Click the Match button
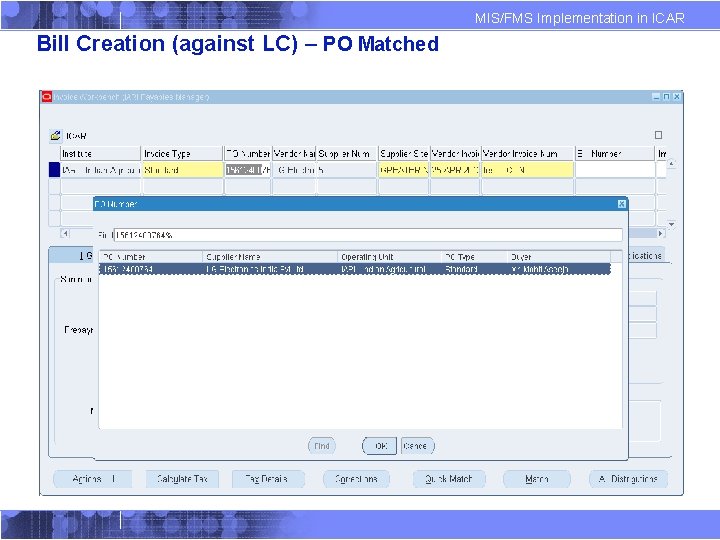 [x=537, y=479]
